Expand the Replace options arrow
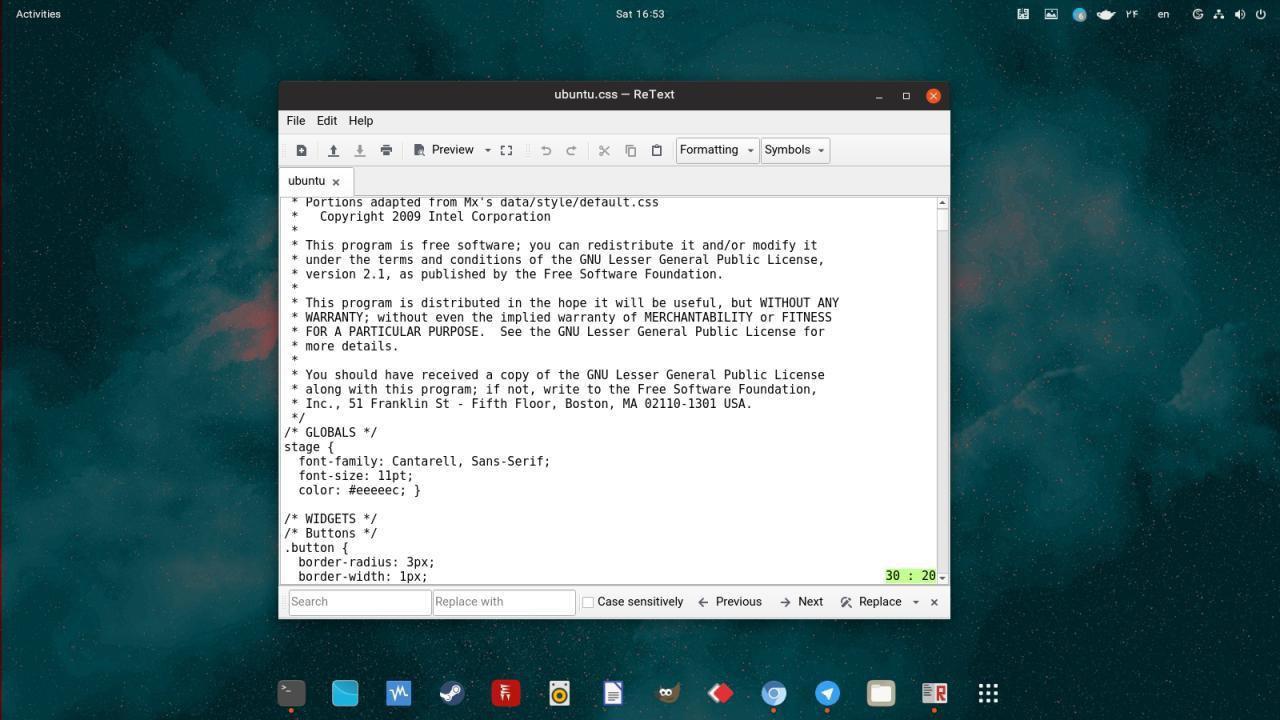Screen dimensions: 1280x720 (x=915, y=602)
